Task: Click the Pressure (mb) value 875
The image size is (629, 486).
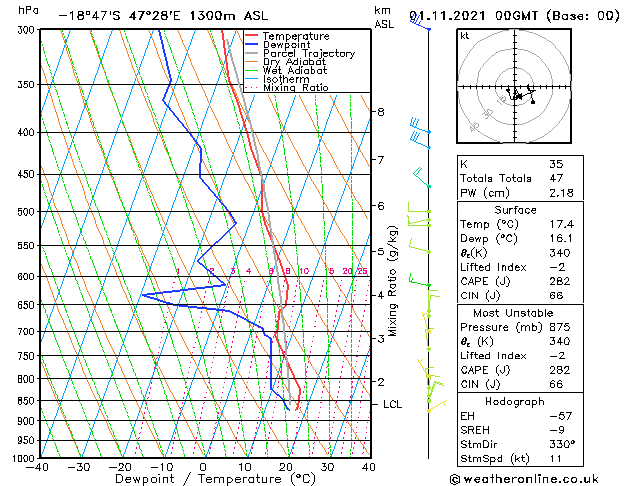Action: [560, 327]
